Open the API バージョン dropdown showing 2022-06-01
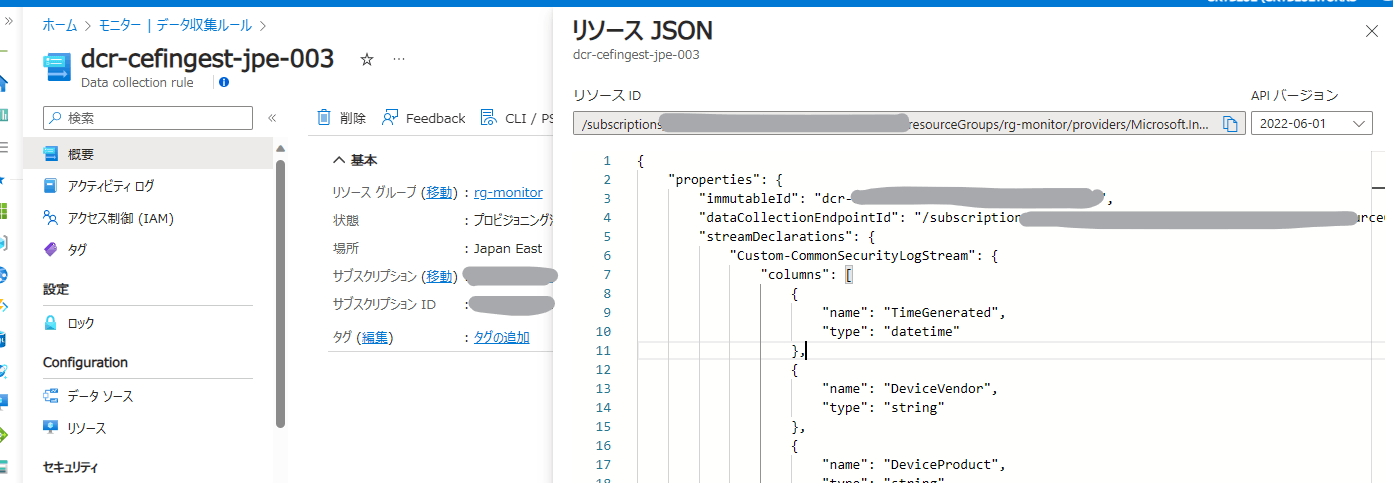The height and width of the screenshot is (483, 1393). [1311, 123]
